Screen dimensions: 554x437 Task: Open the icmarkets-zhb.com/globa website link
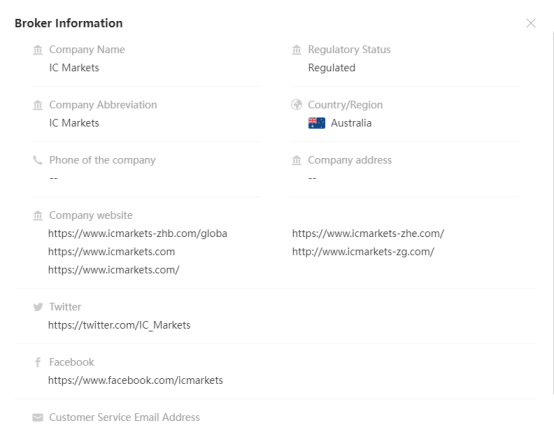pos(138,233)
